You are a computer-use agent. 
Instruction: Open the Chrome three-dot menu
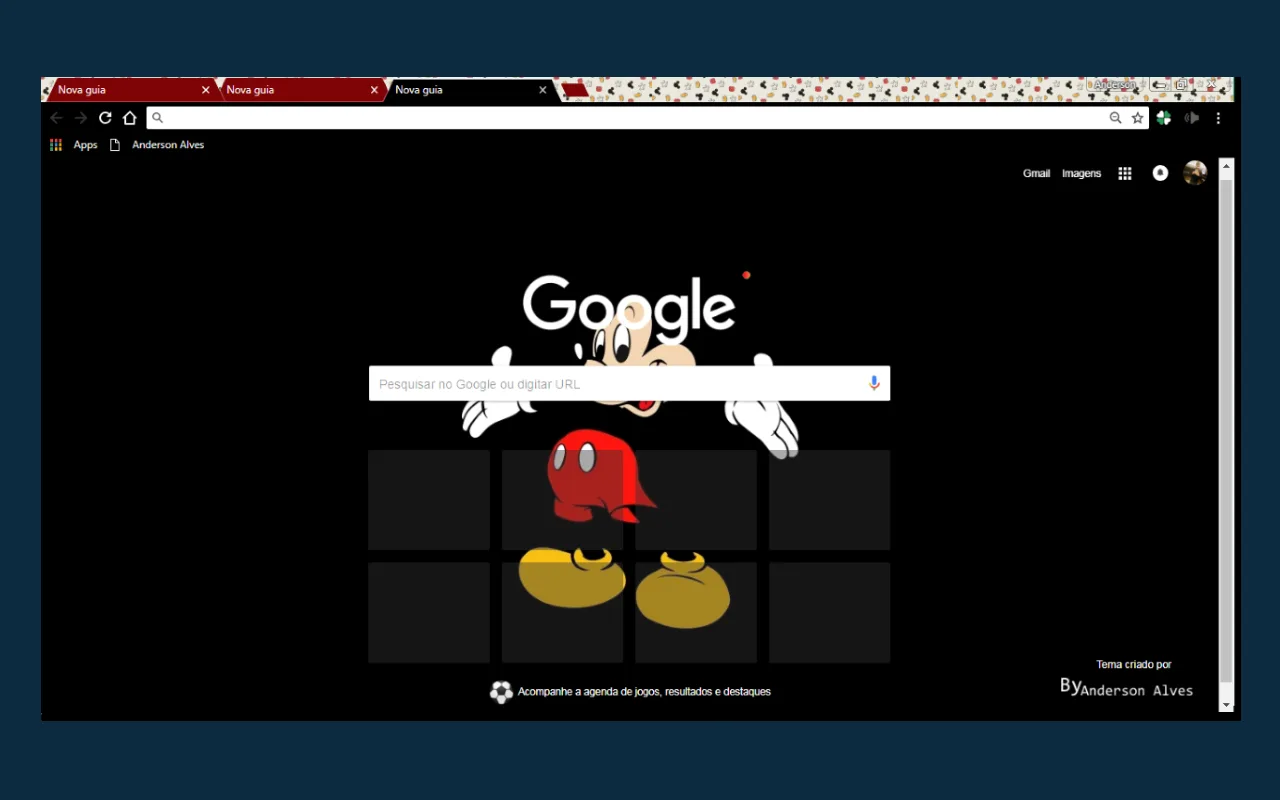point(1218,118)
